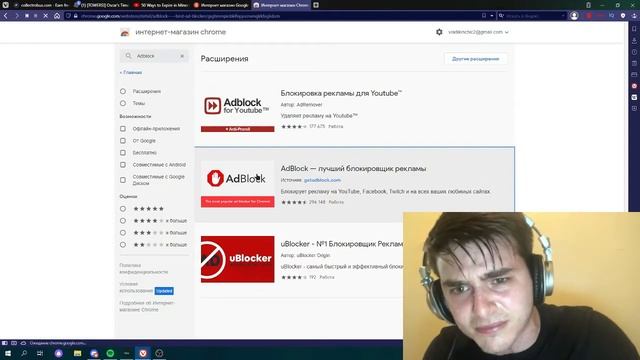The width and height of the screenshot is (640, 360).
Task: Click the uBlocker red thumbnail
Action: 238,259
